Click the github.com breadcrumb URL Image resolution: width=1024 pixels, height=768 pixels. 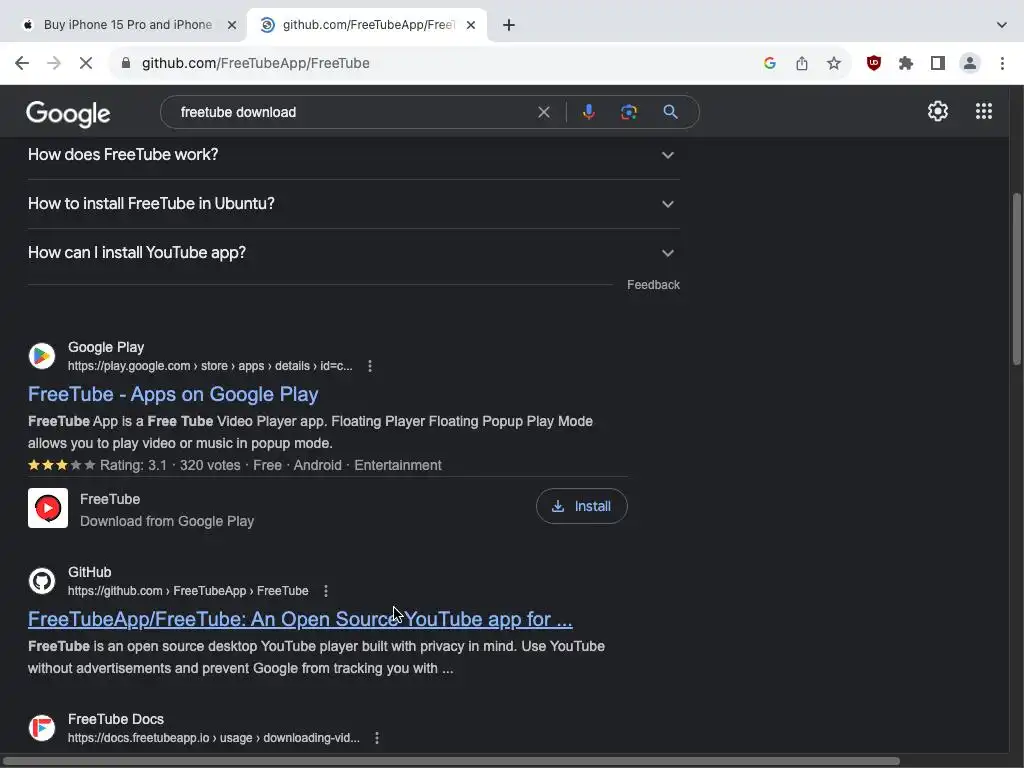coord(188,591)
